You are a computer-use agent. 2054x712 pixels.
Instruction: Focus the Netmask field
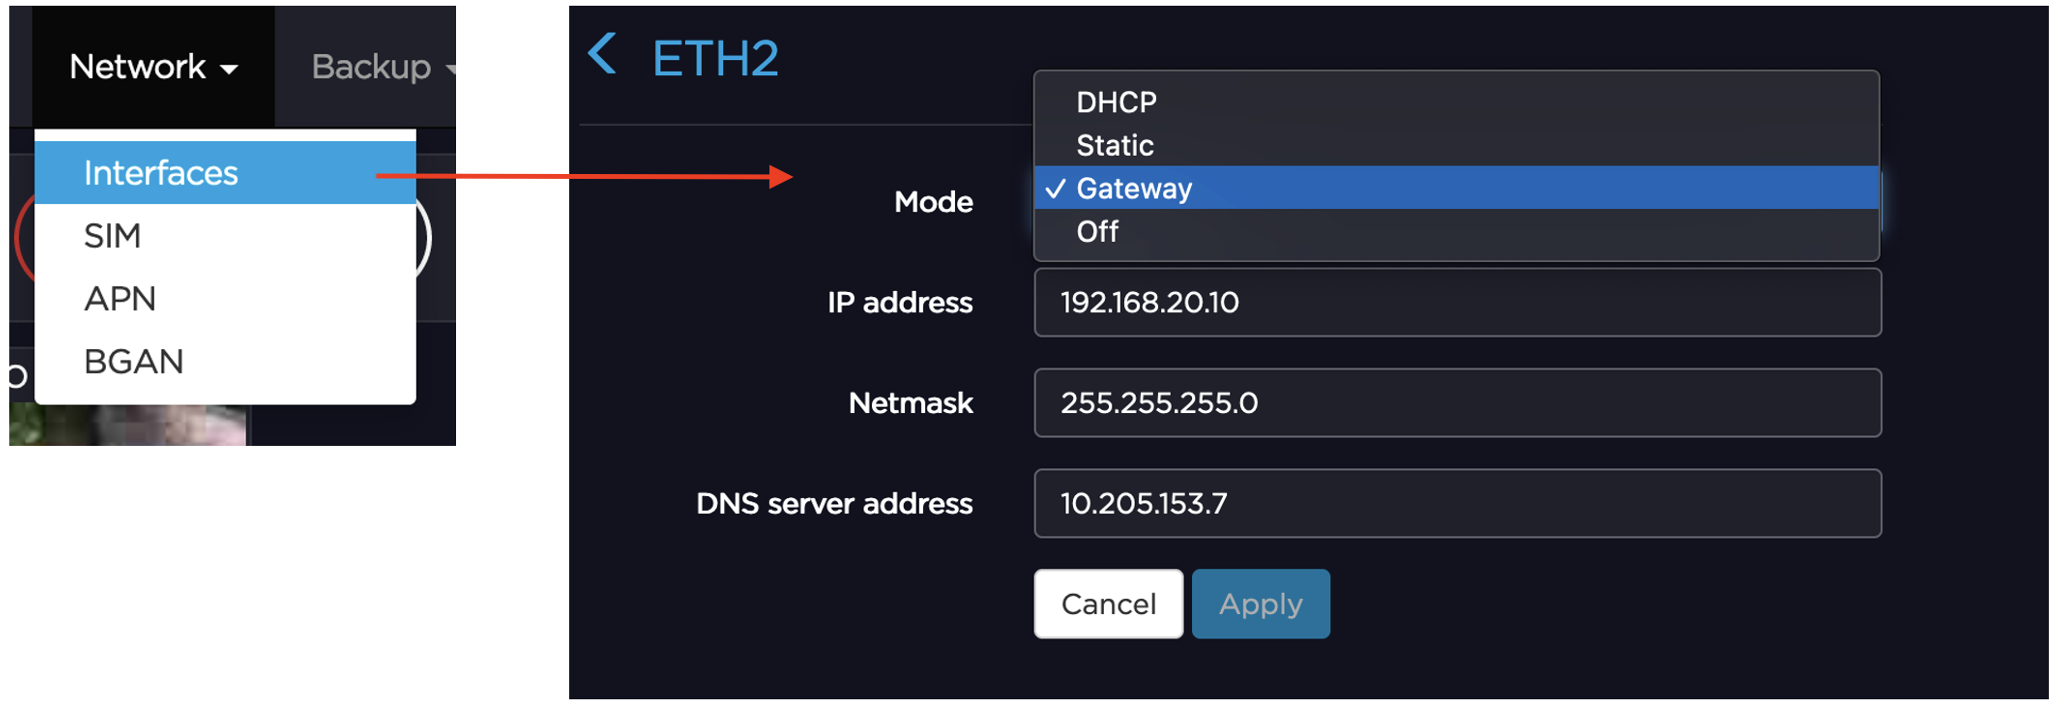pos(1457,403)
